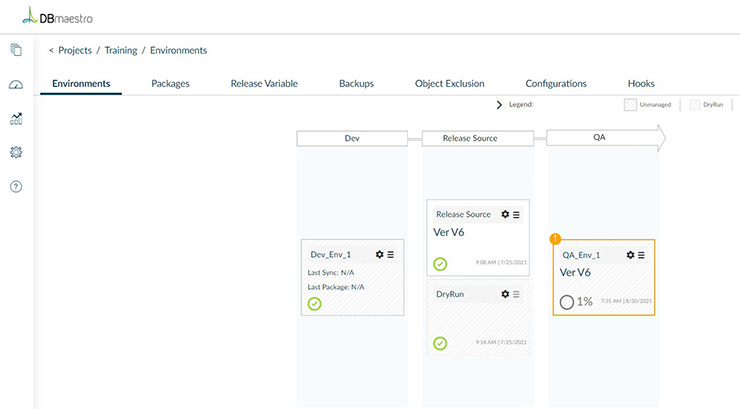Open the DryRun card hamburger menu

point(516,294)
